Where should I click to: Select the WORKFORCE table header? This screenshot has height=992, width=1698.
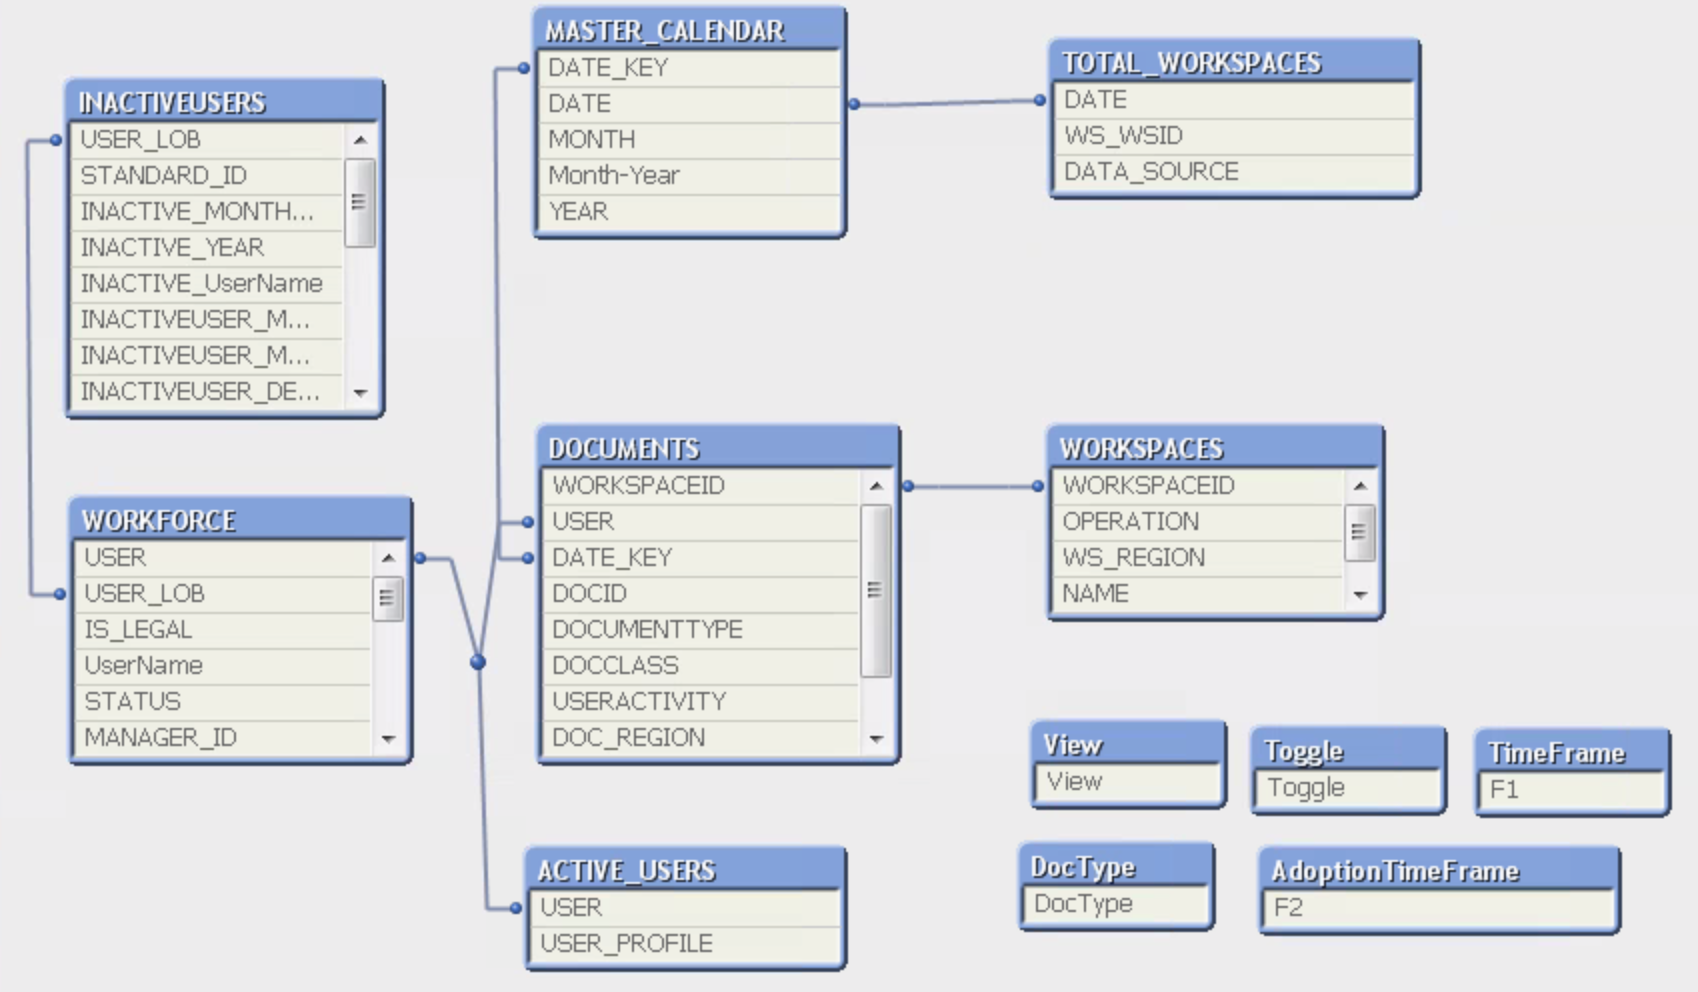click(241, 520)
